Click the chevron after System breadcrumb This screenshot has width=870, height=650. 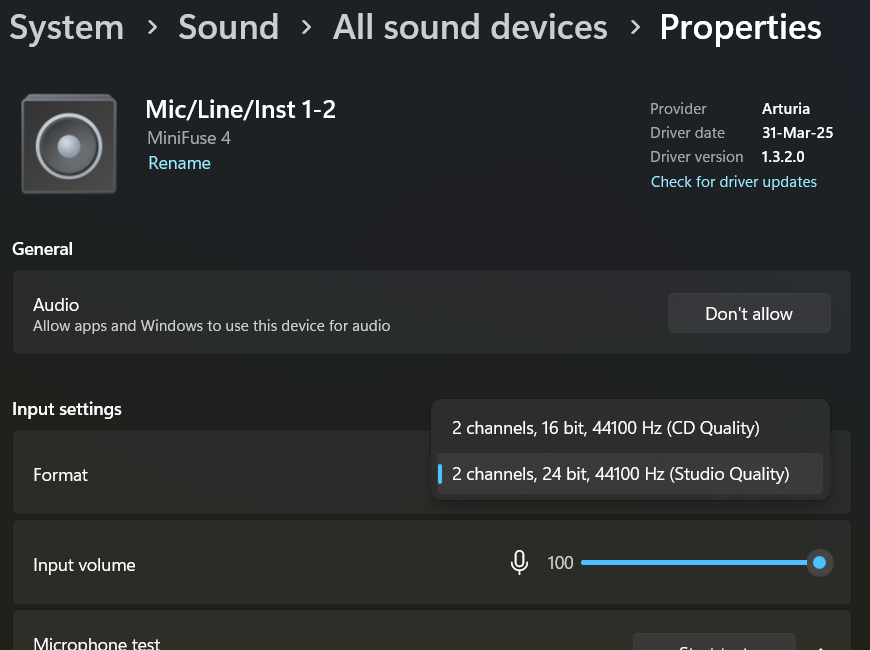tap(152, 27)
